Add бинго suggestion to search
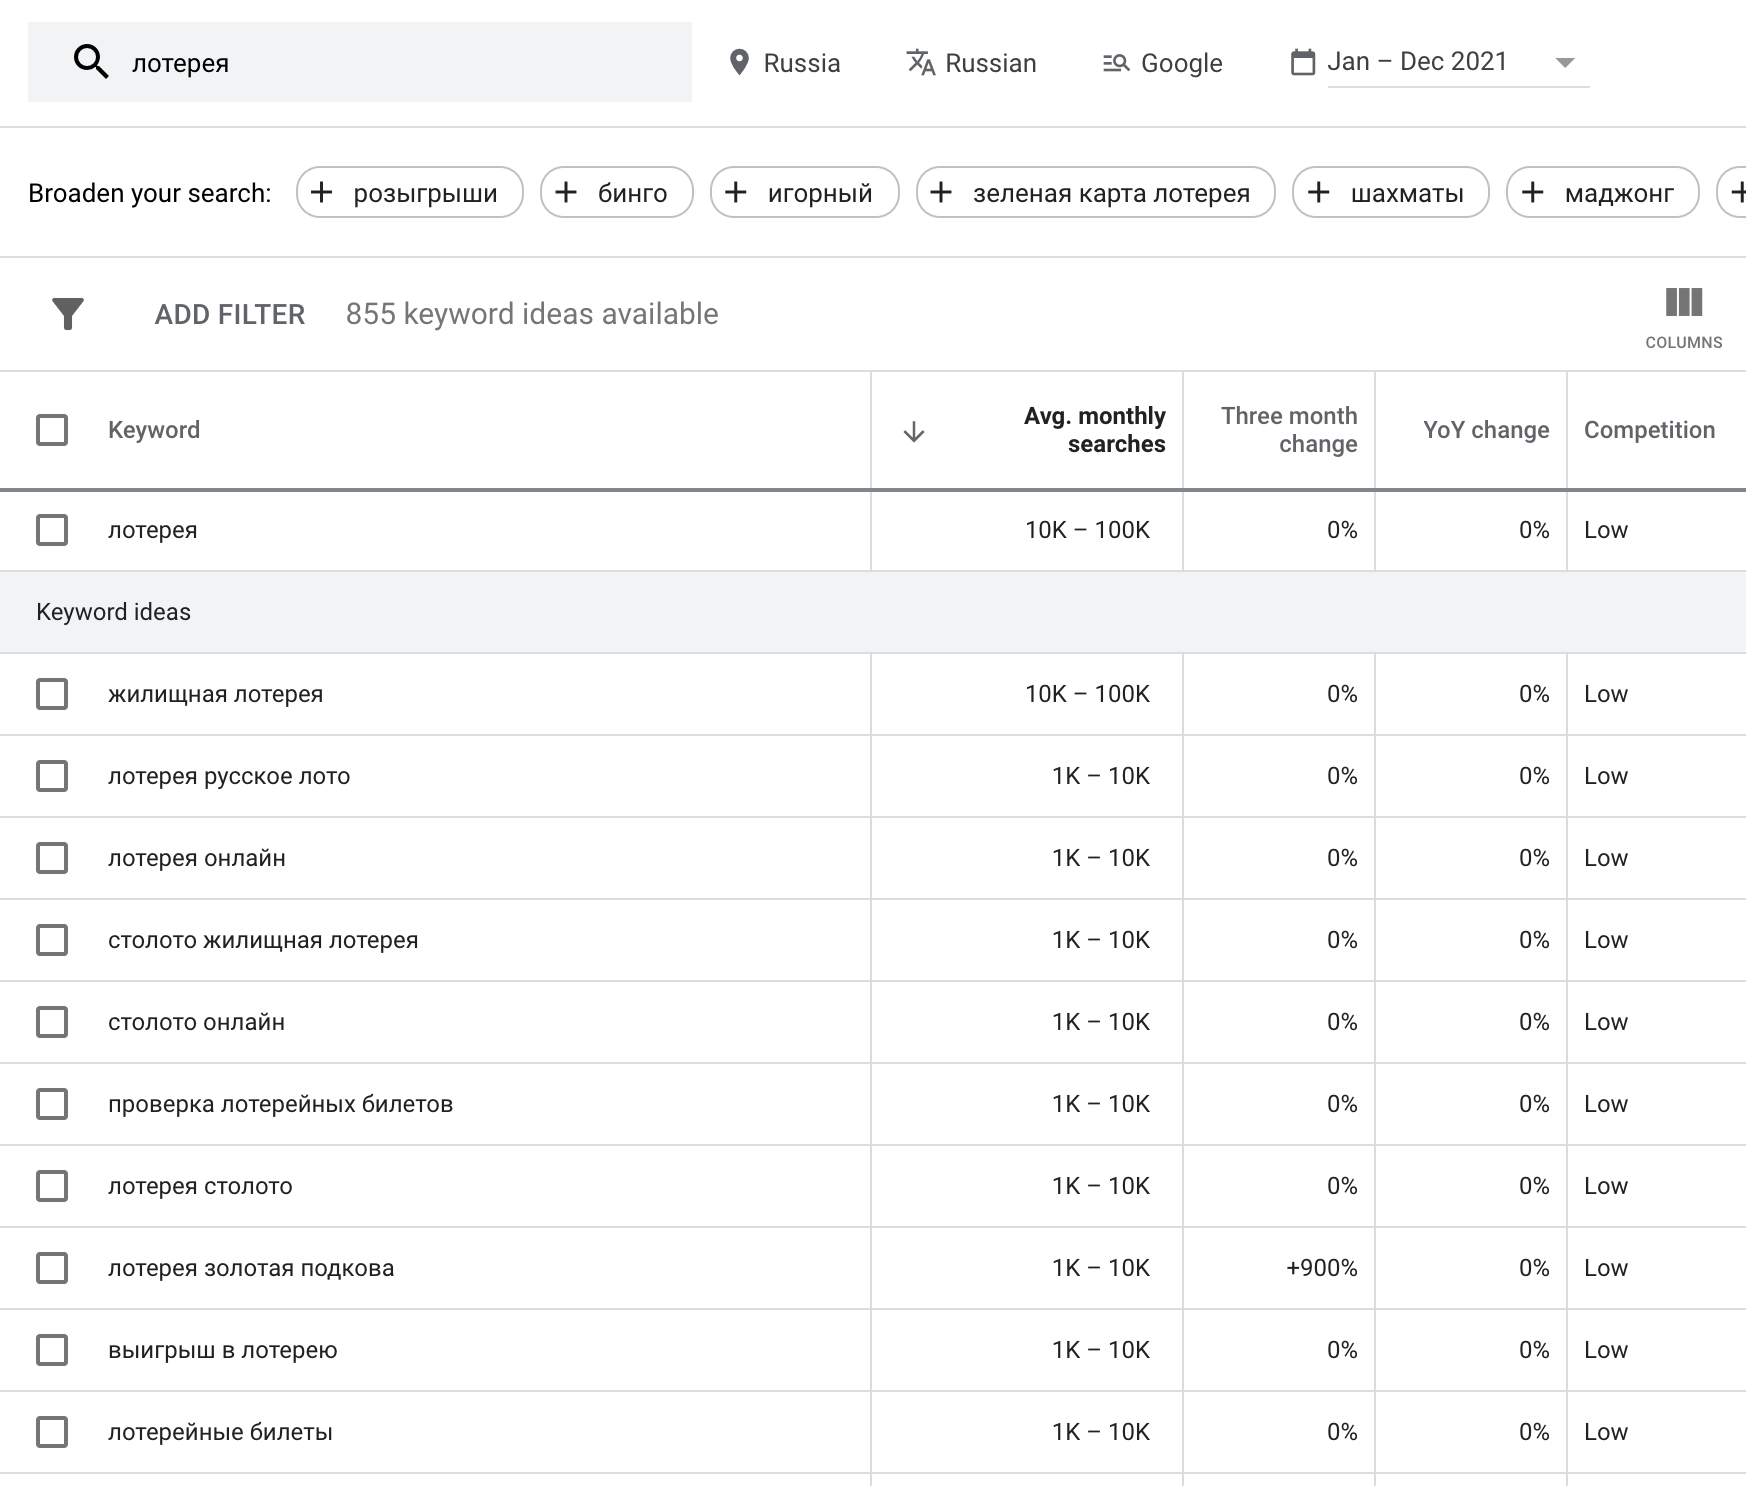 tap(617, 192)
